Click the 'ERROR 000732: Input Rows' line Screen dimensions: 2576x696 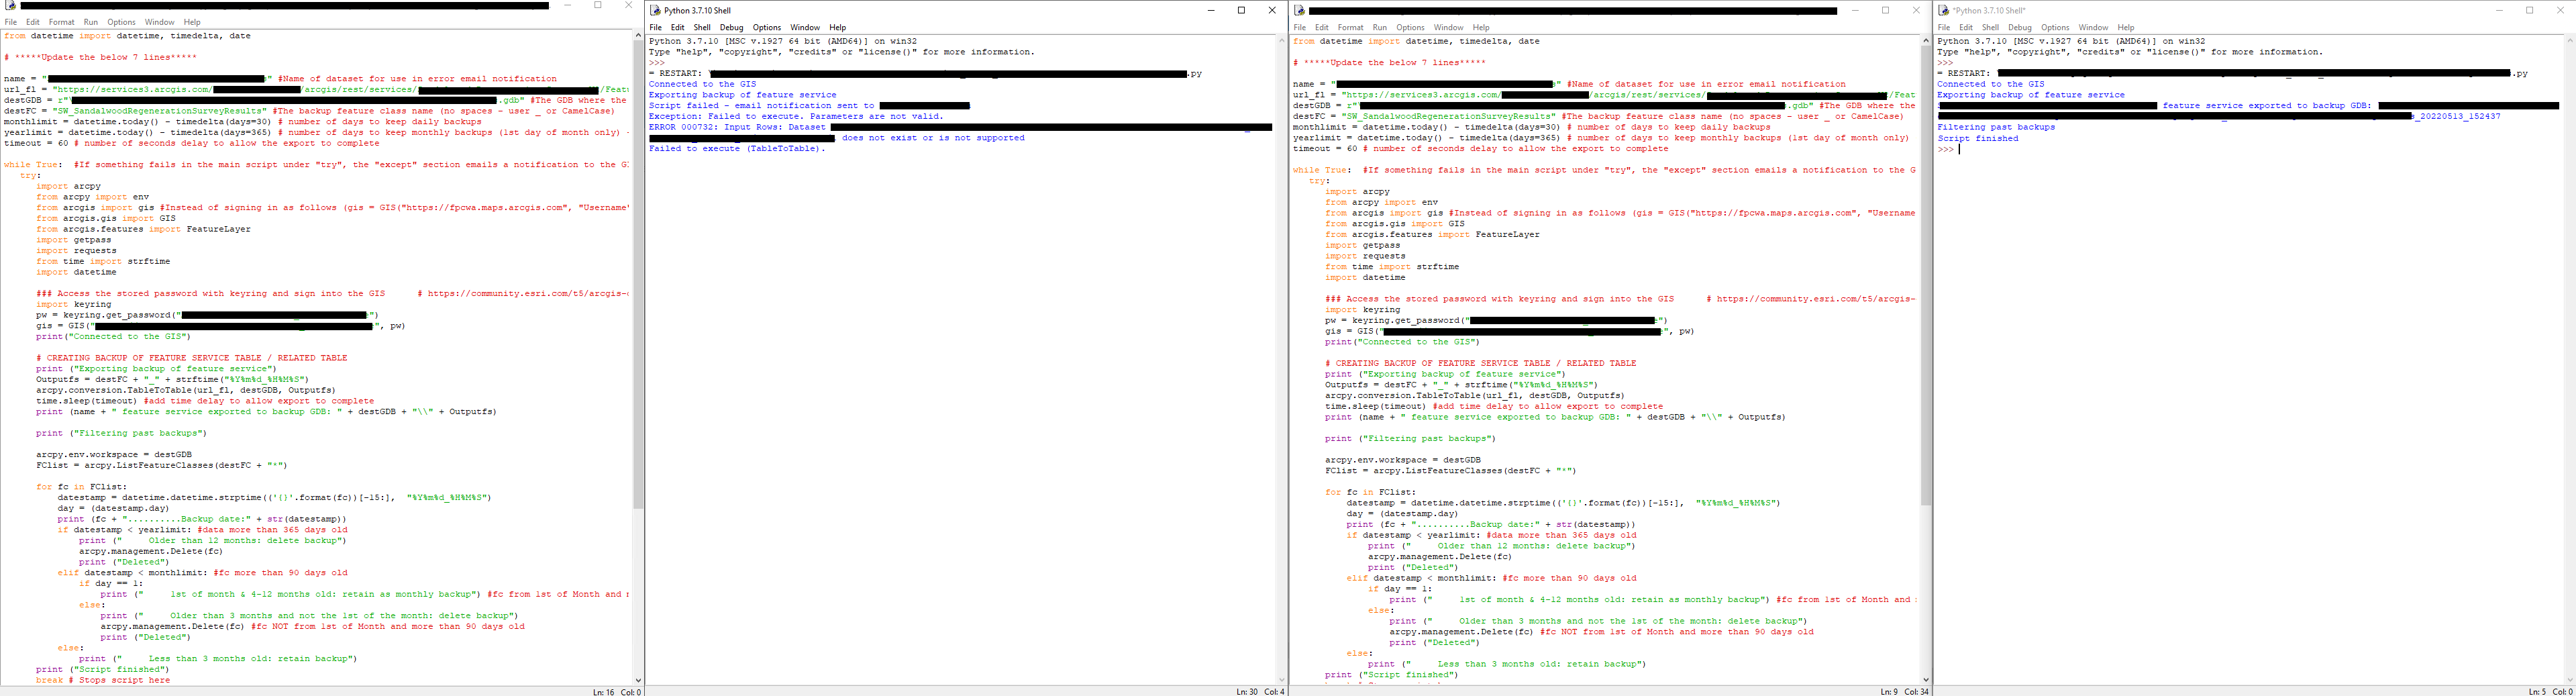point(738,127)
